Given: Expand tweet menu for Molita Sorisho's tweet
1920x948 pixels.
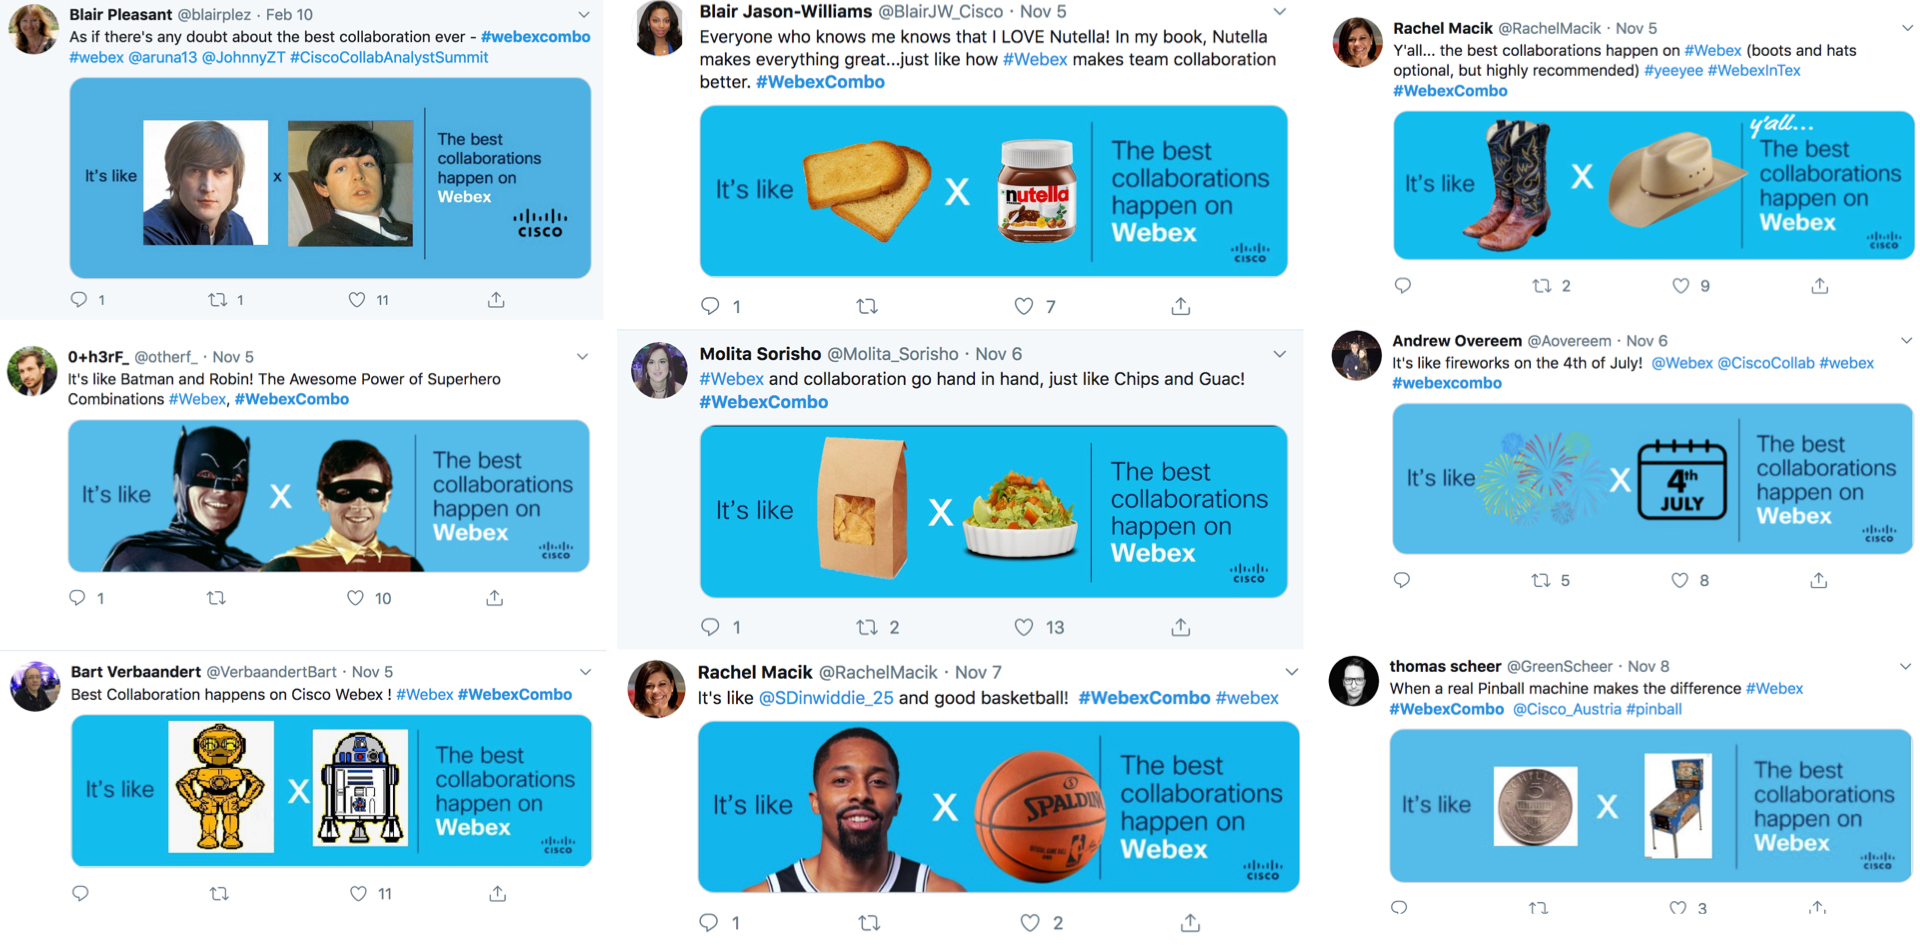Looking at the screenshot, I should (x=1280, y=354).
